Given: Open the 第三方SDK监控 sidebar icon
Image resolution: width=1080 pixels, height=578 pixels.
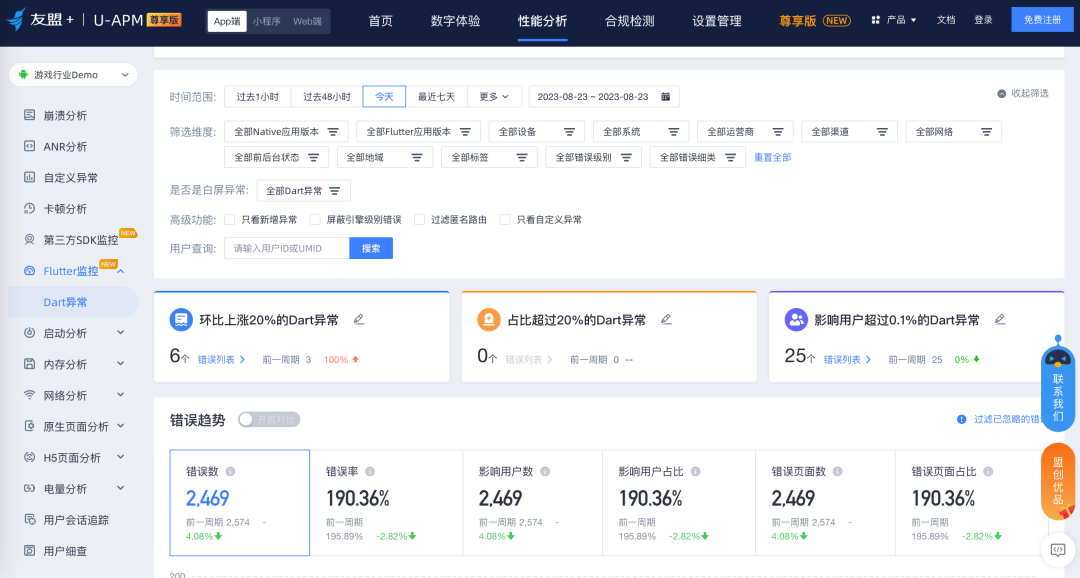Looking at the screenshot, I should (x=30, y=239).
